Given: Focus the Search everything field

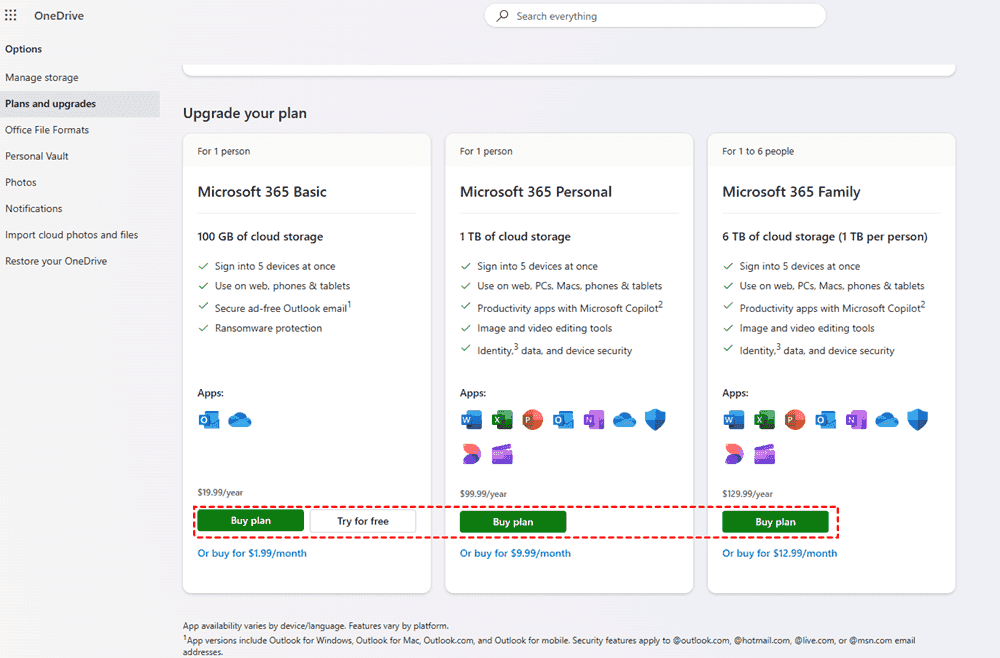Looking at the screenshot, I should [x=655, y=16].
